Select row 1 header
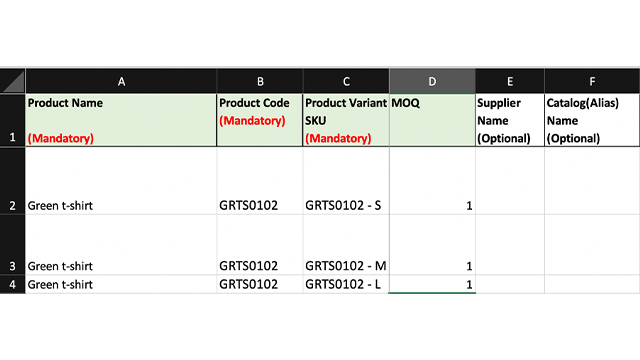 (x=13, y=120)
